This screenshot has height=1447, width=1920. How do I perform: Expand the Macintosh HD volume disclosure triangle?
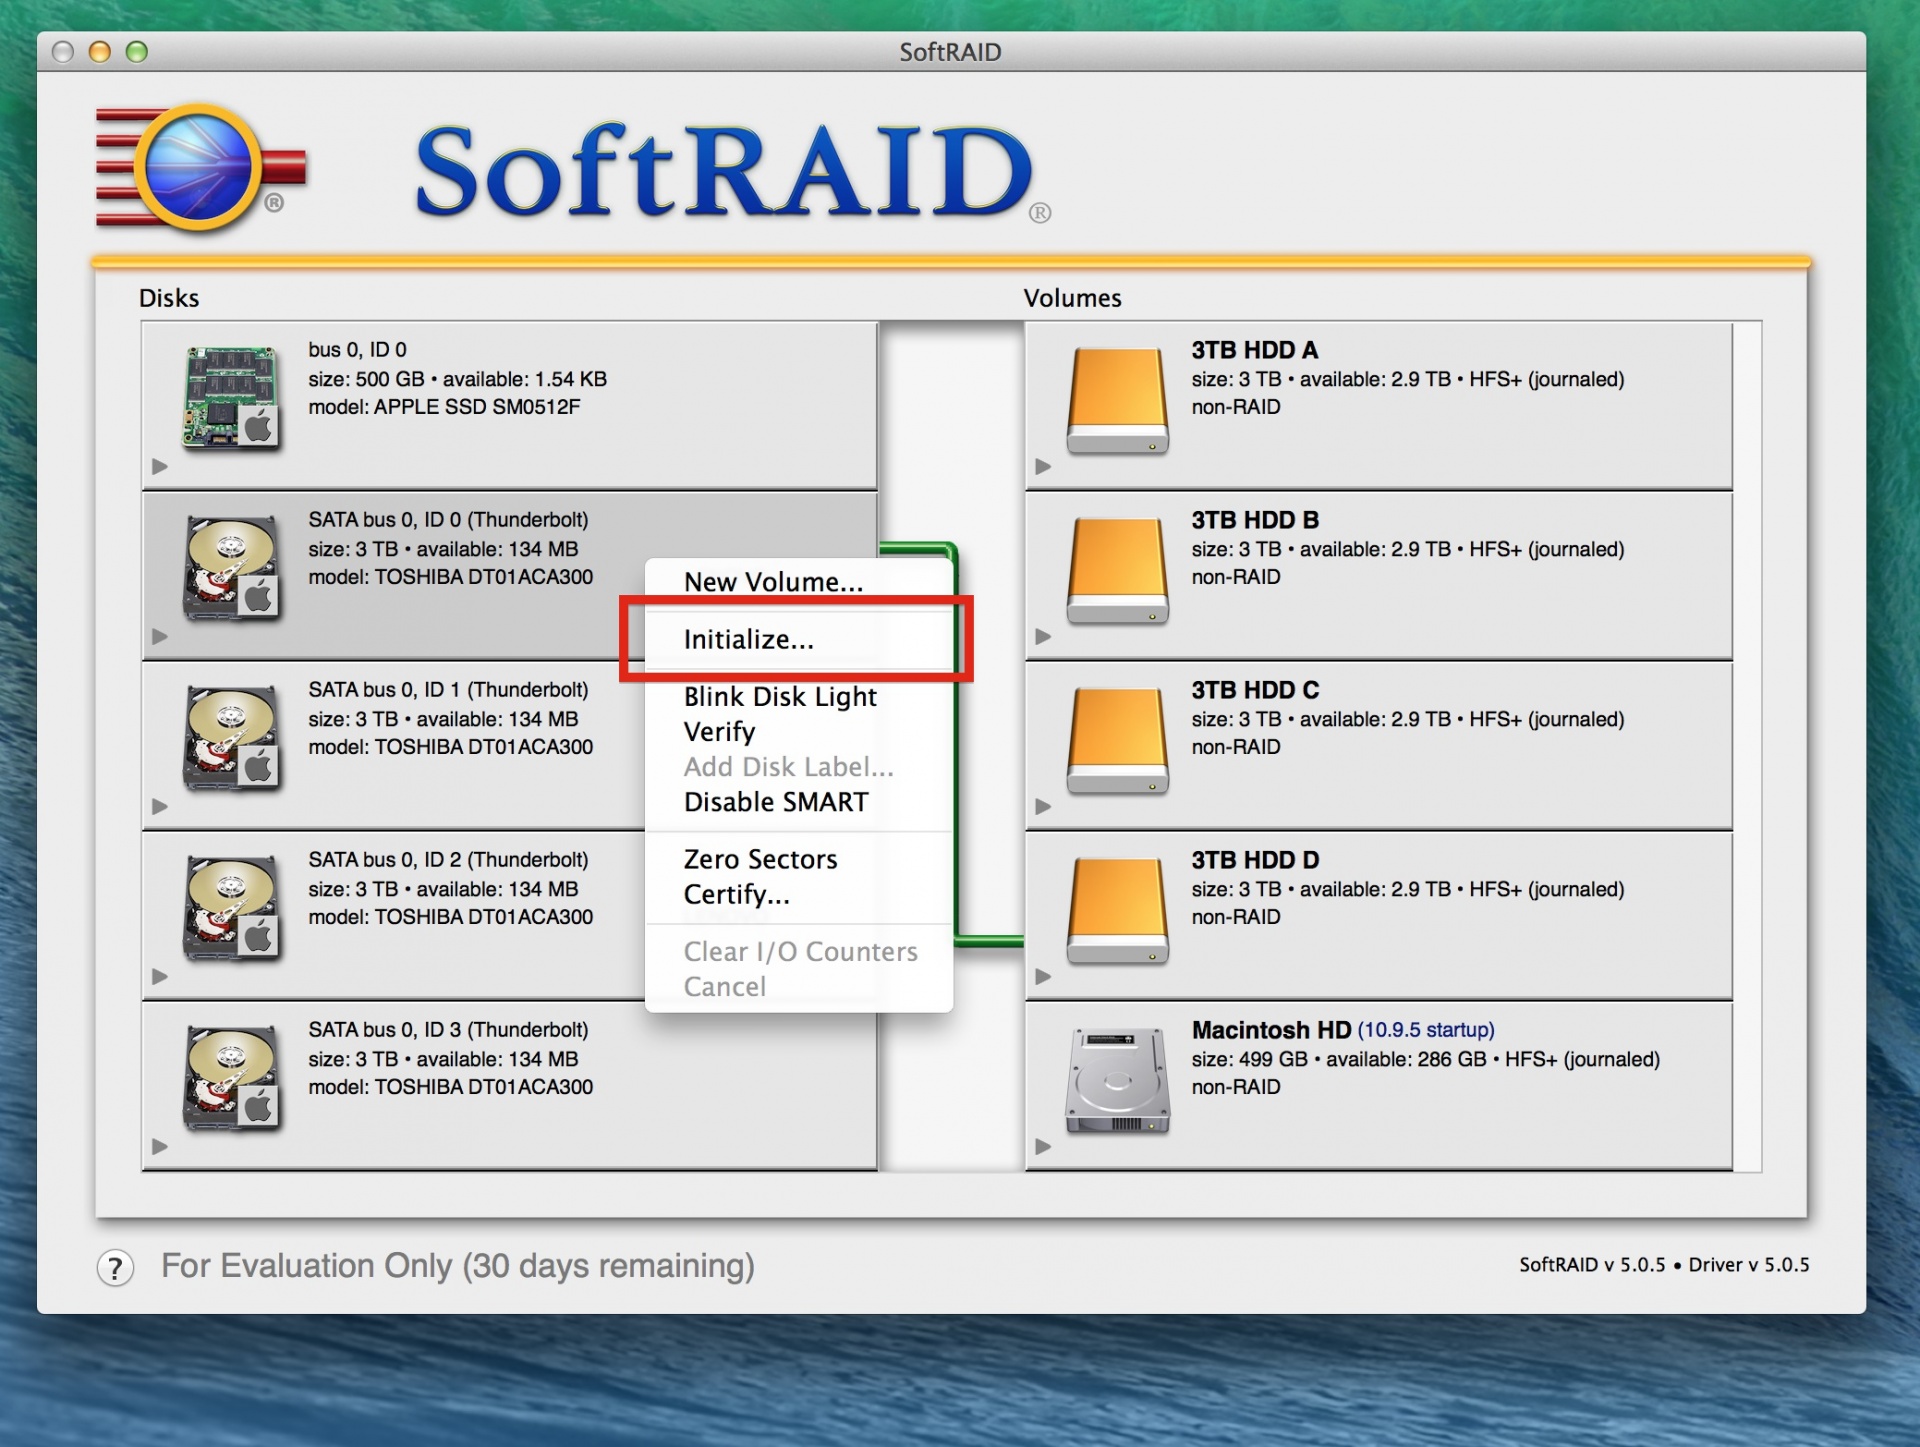pyautogui.click(x=1043, y=1146)
